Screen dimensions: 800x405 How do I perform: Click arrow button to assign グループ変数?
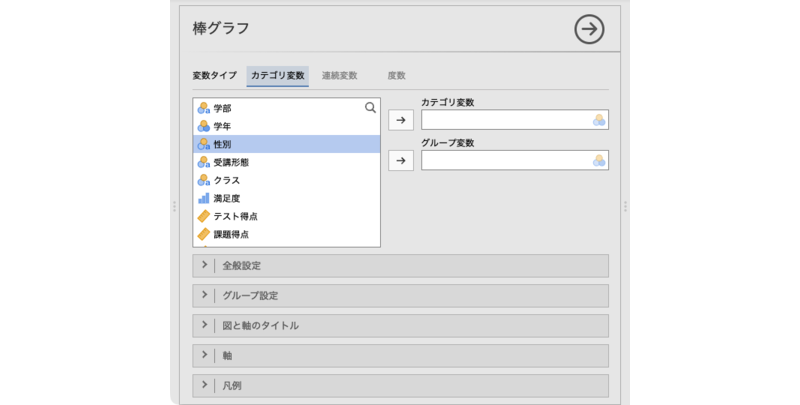[x=401, y=160]
